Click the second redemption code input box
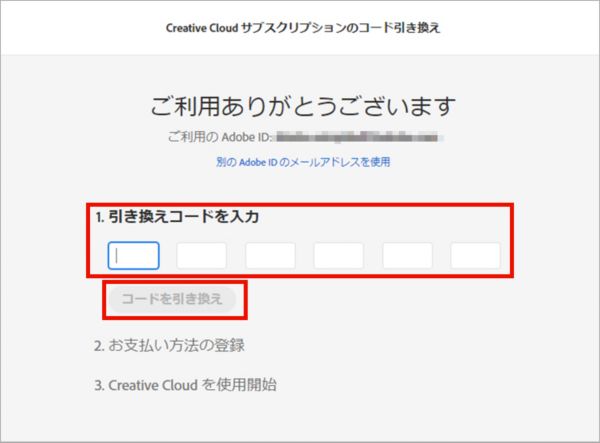This screenshot has width=600, height=443. click(x=201, y=256)
